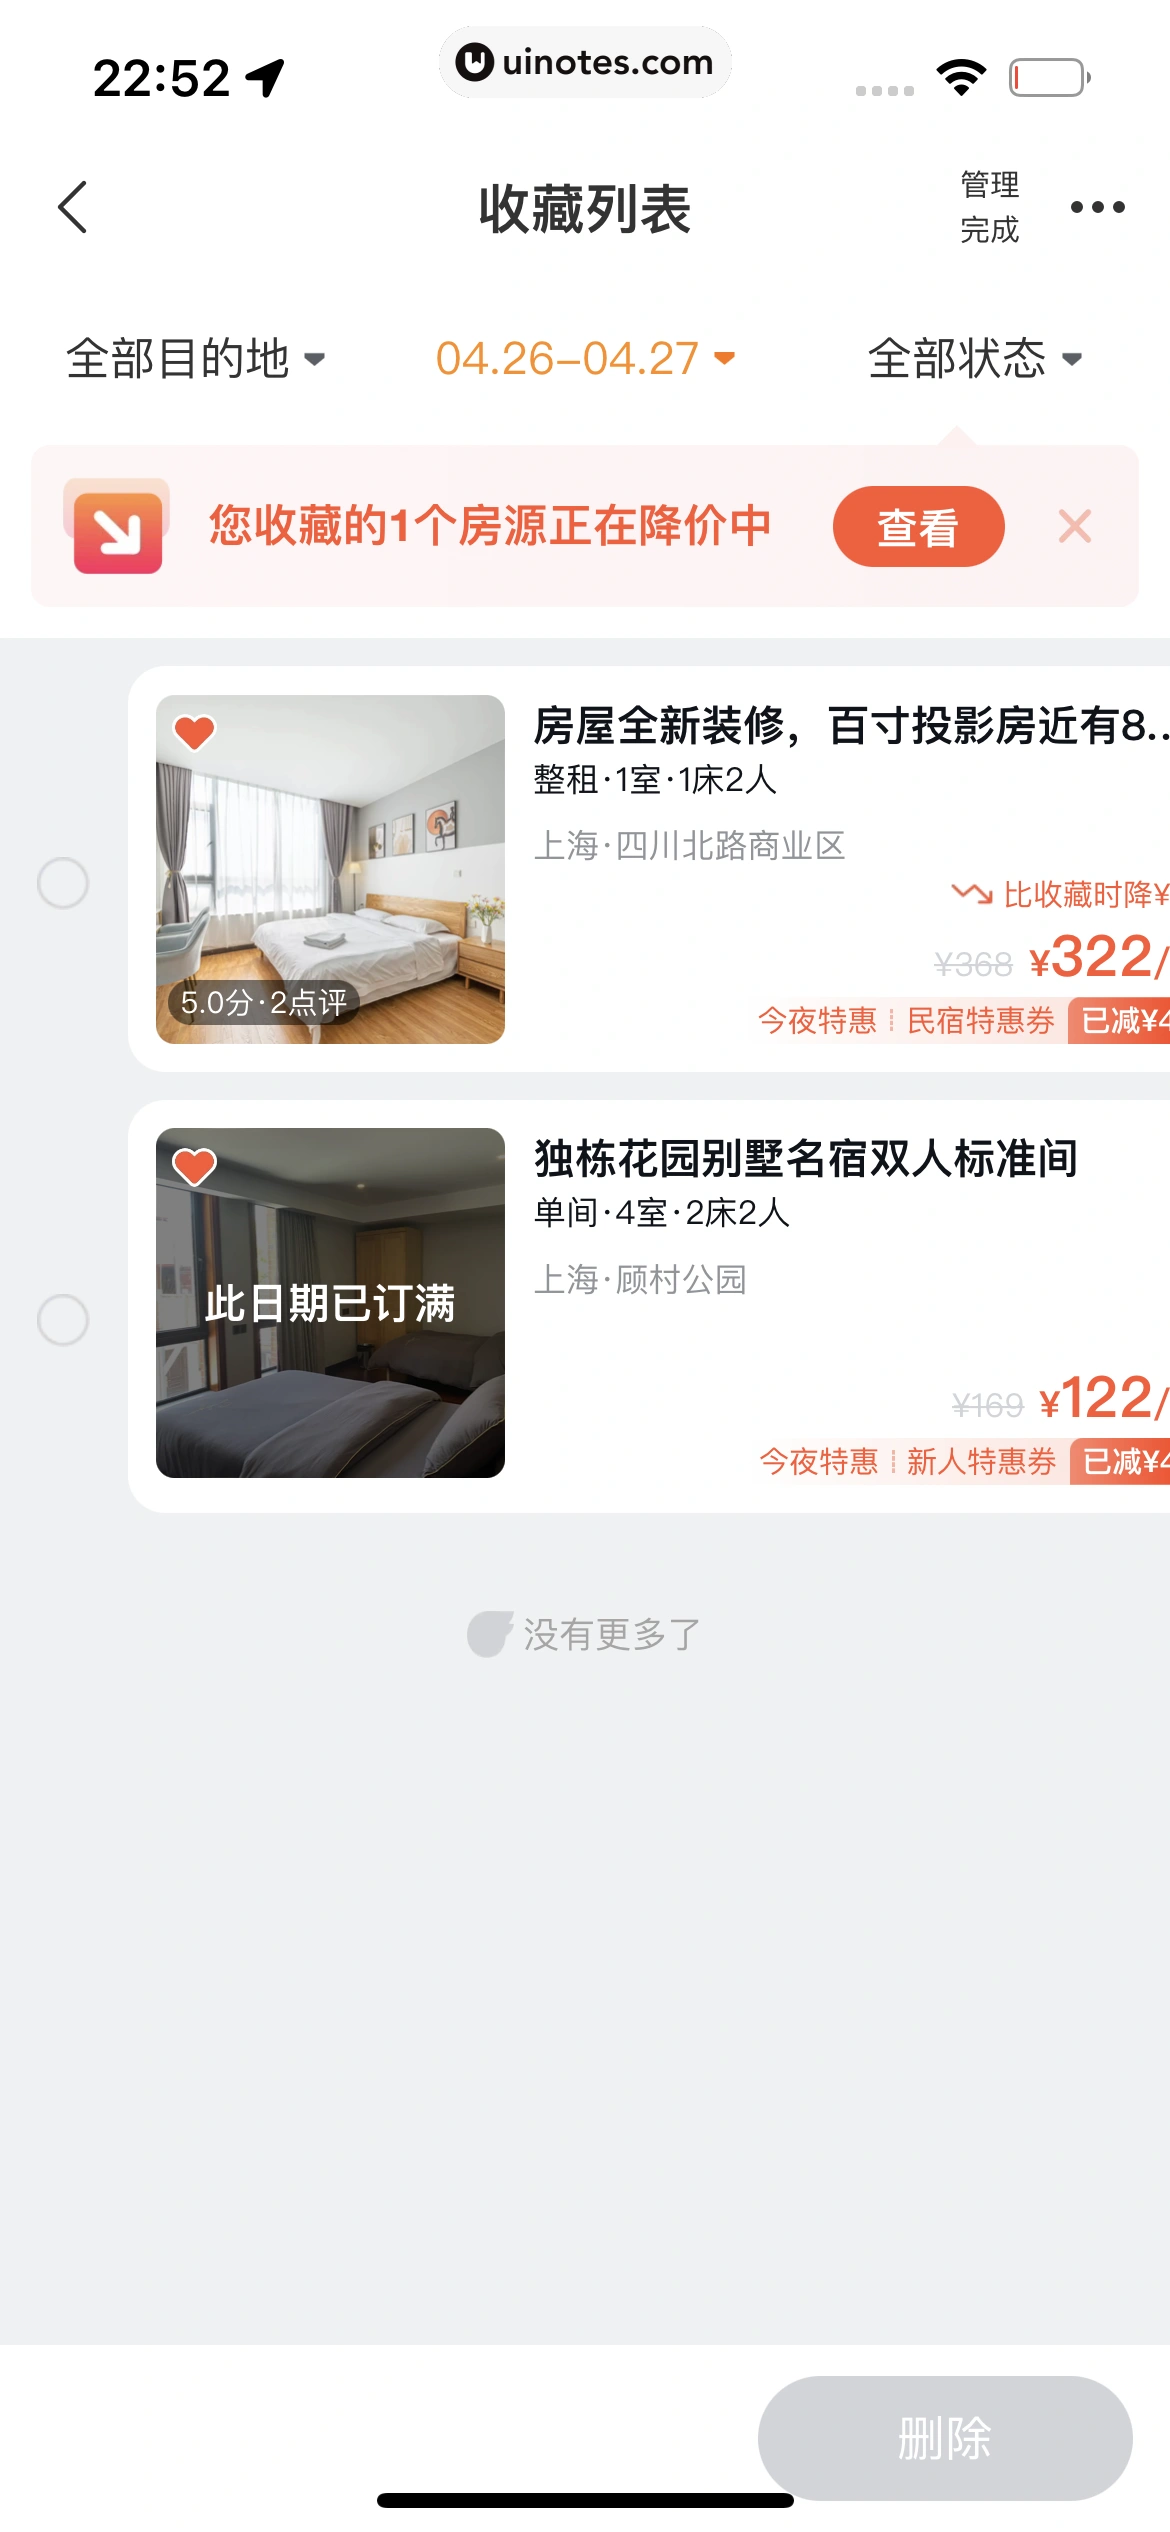Select the villa listing's radio circle
This screenshot has height=2532, width=1170.
tap(63, 1320)
